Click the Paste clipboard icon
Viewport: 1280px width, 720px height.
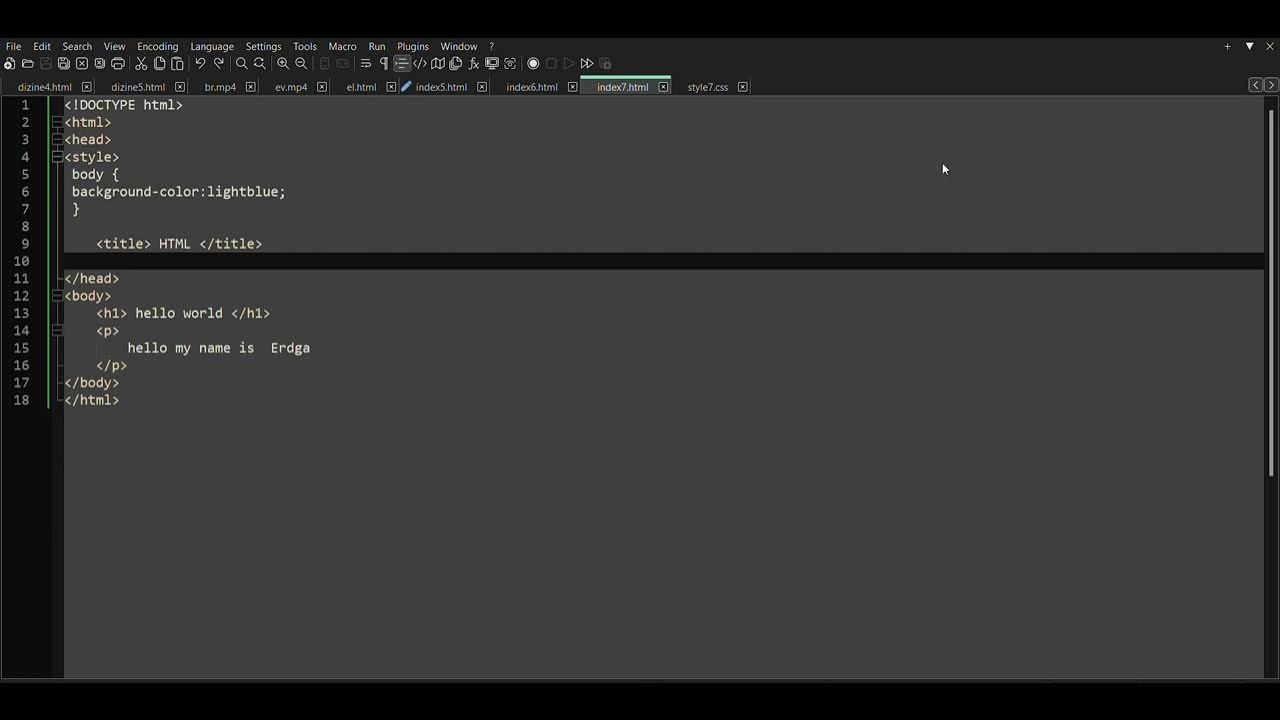click(x=177, y=63)
